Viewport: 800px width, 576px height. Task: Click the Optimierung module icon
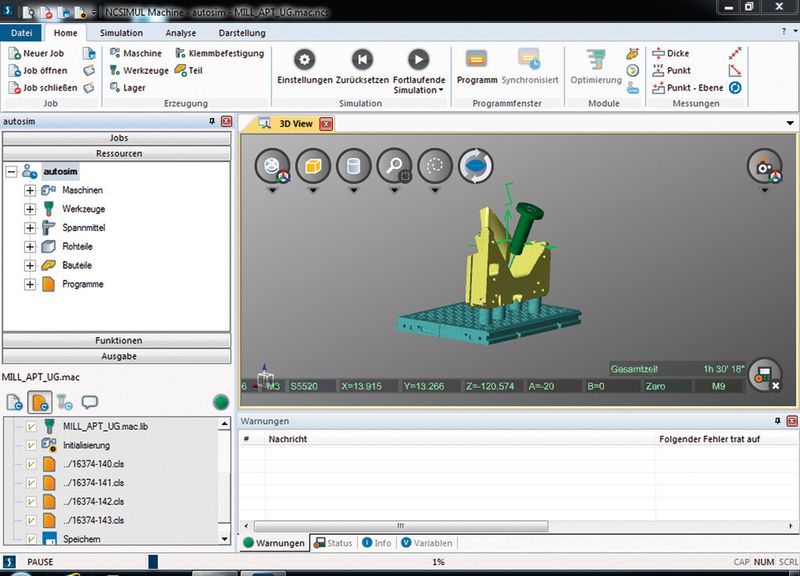[596, 60]
